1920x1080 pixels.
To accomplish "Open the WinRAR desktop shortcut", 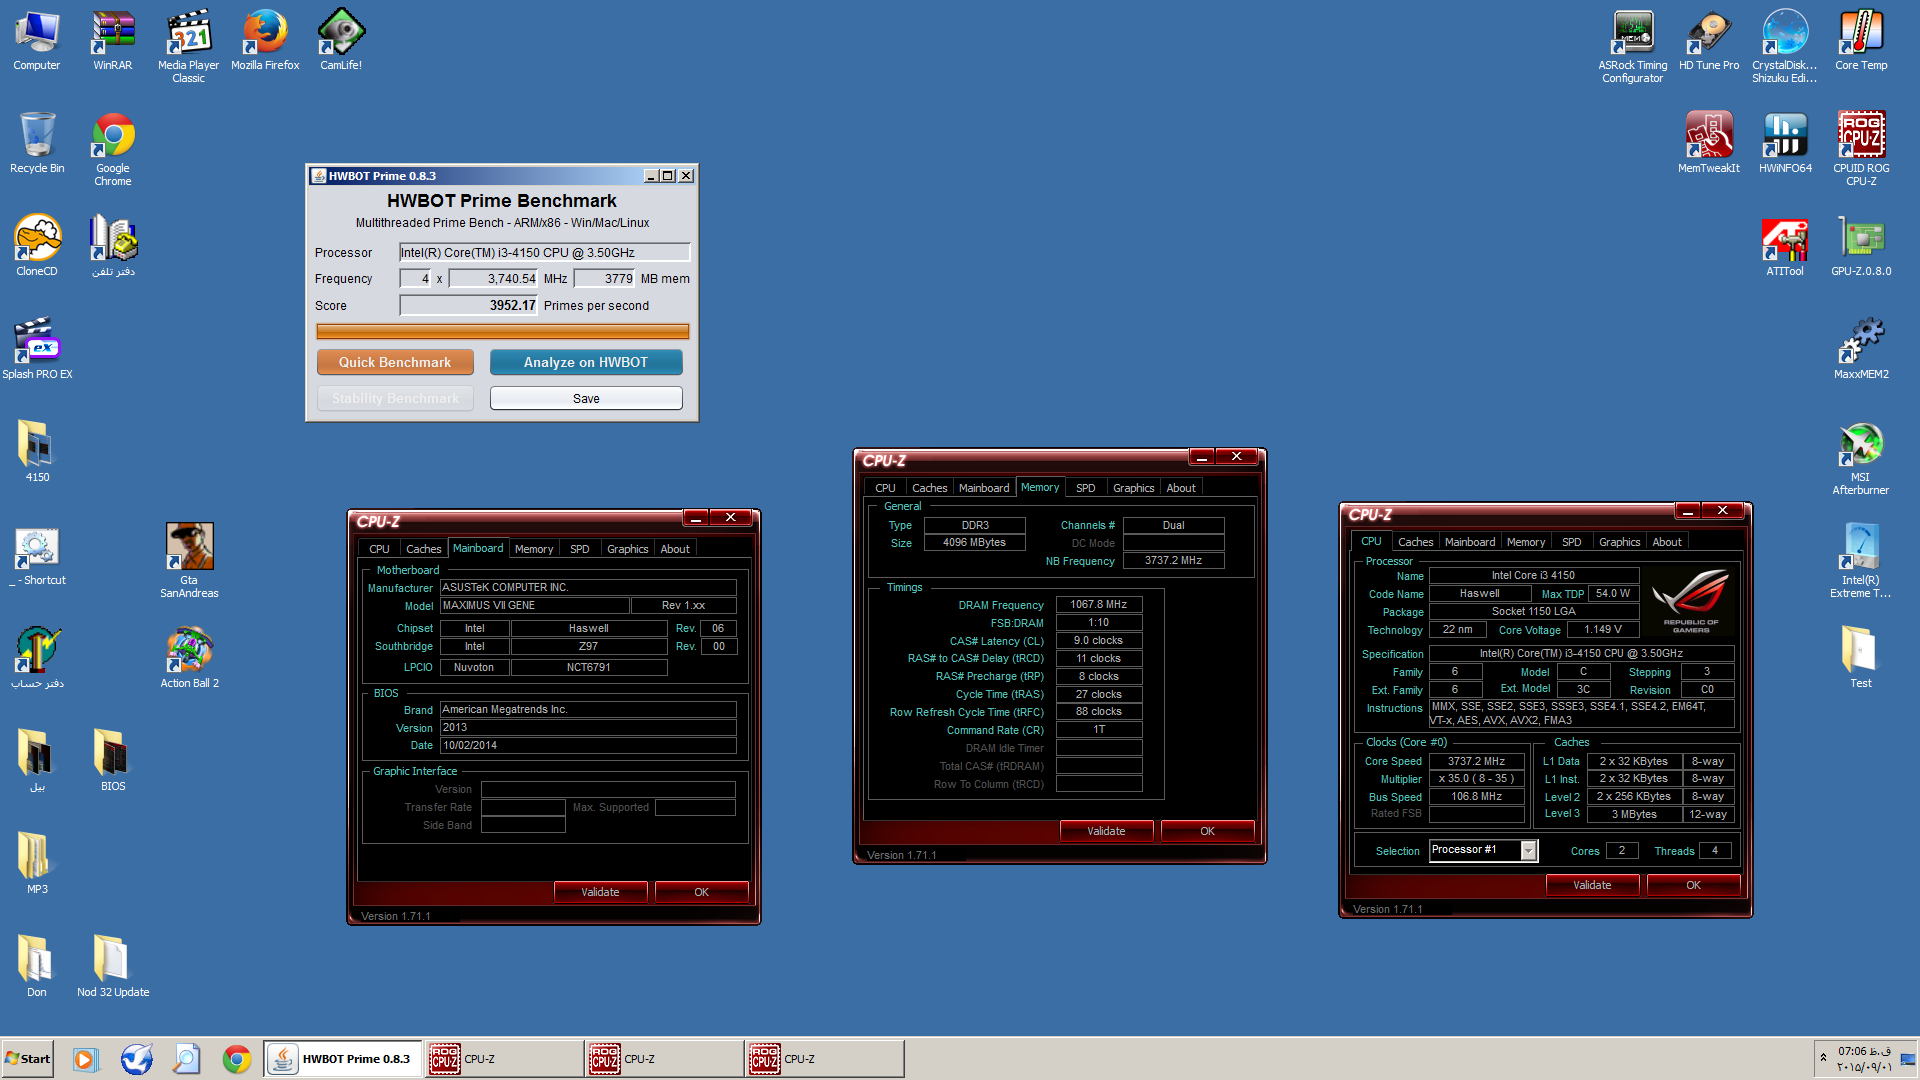I will click(x=113, y=40).
